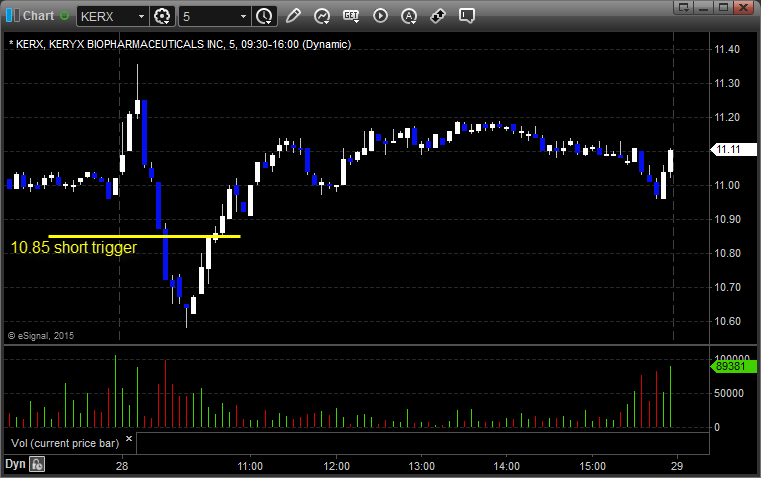Image resolution: width=761 pixels, height=478 pixels.
Task: Start bar replay with the play icon
Action: point(380,16)
